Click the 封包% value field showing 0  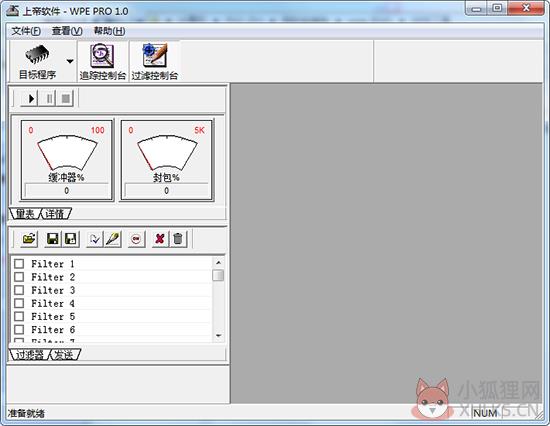coord(167,191)
